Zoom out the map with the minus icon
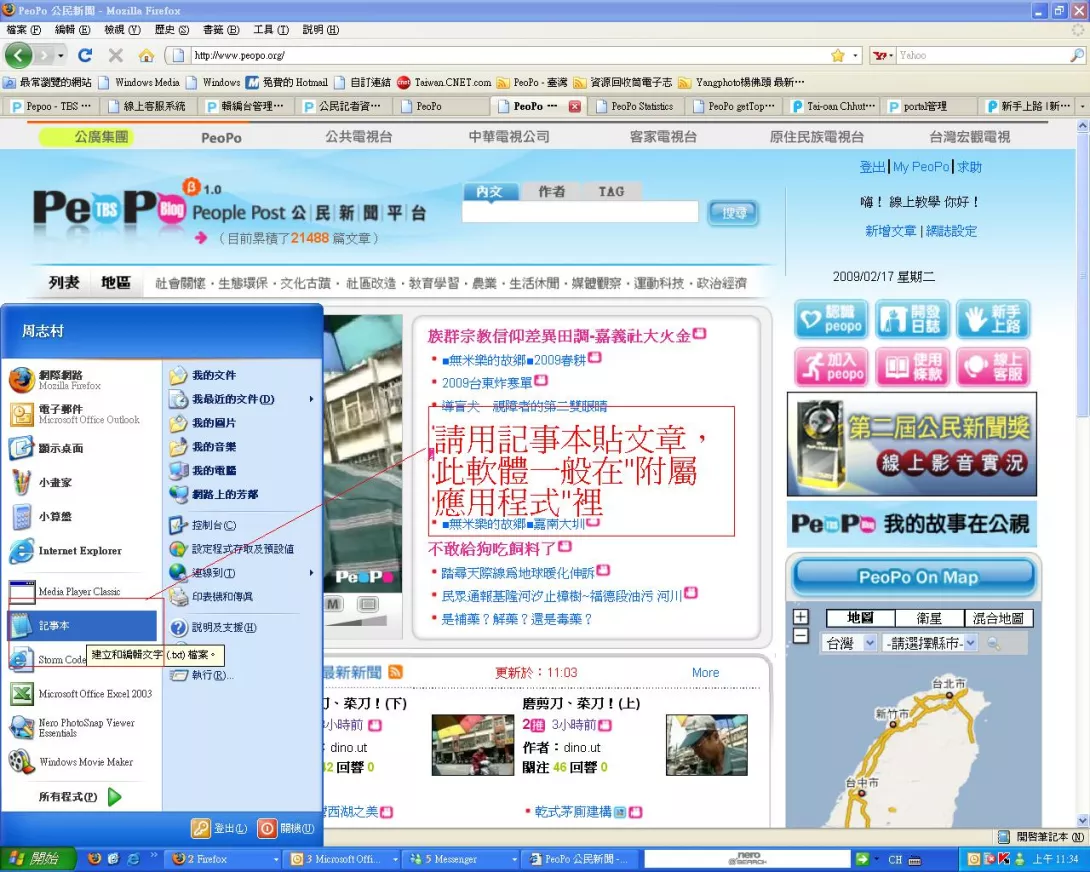This screenshot has height=872, width=1090. (801, 636)
